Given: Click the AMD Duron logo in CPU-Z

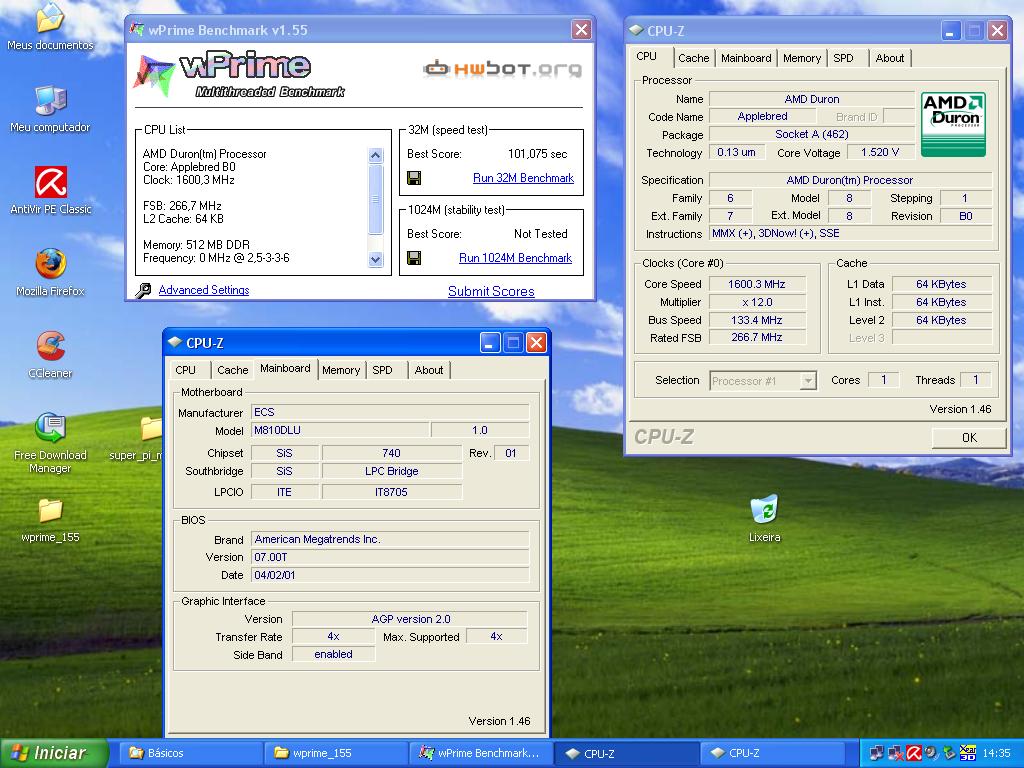Looking at the screenshot, I should [x=953, y=124].
